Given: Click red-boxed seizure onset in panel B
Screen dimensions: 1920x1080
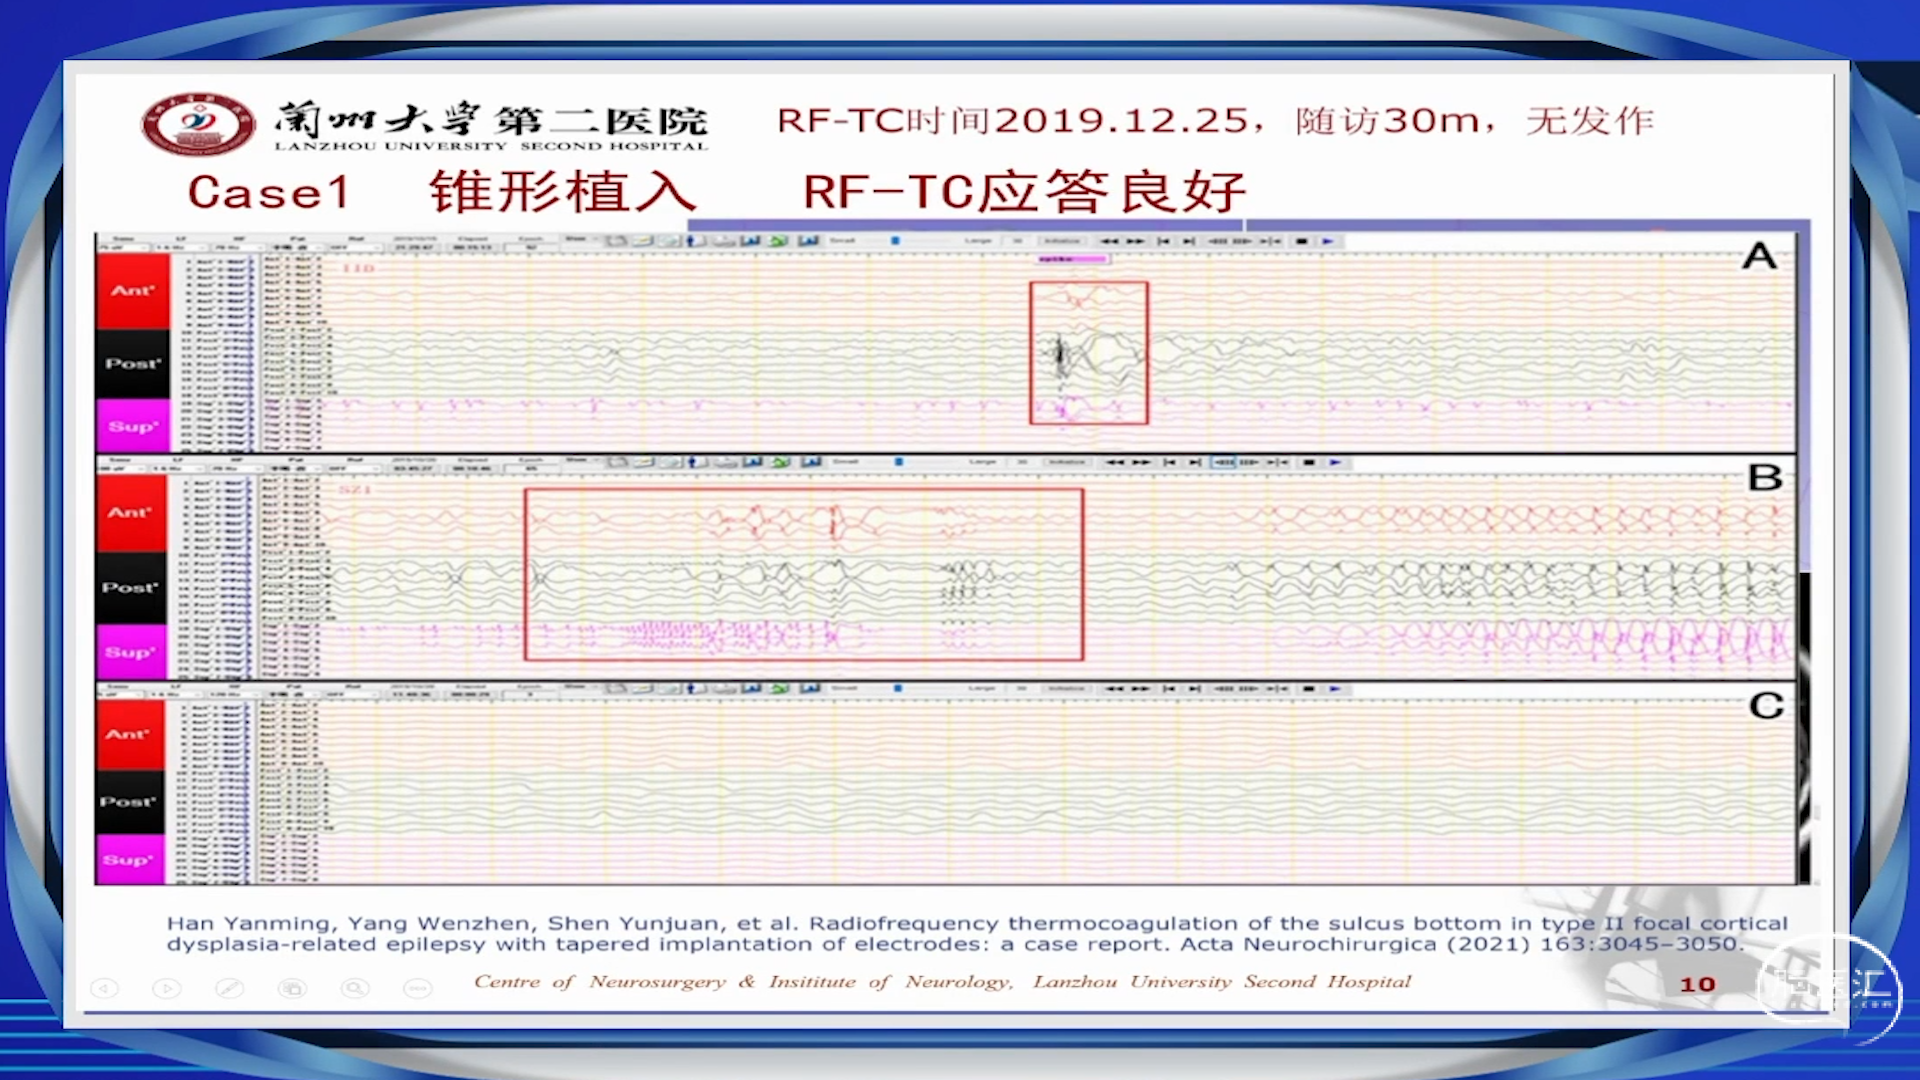Looking at the screenshot, I should [803, 574].
